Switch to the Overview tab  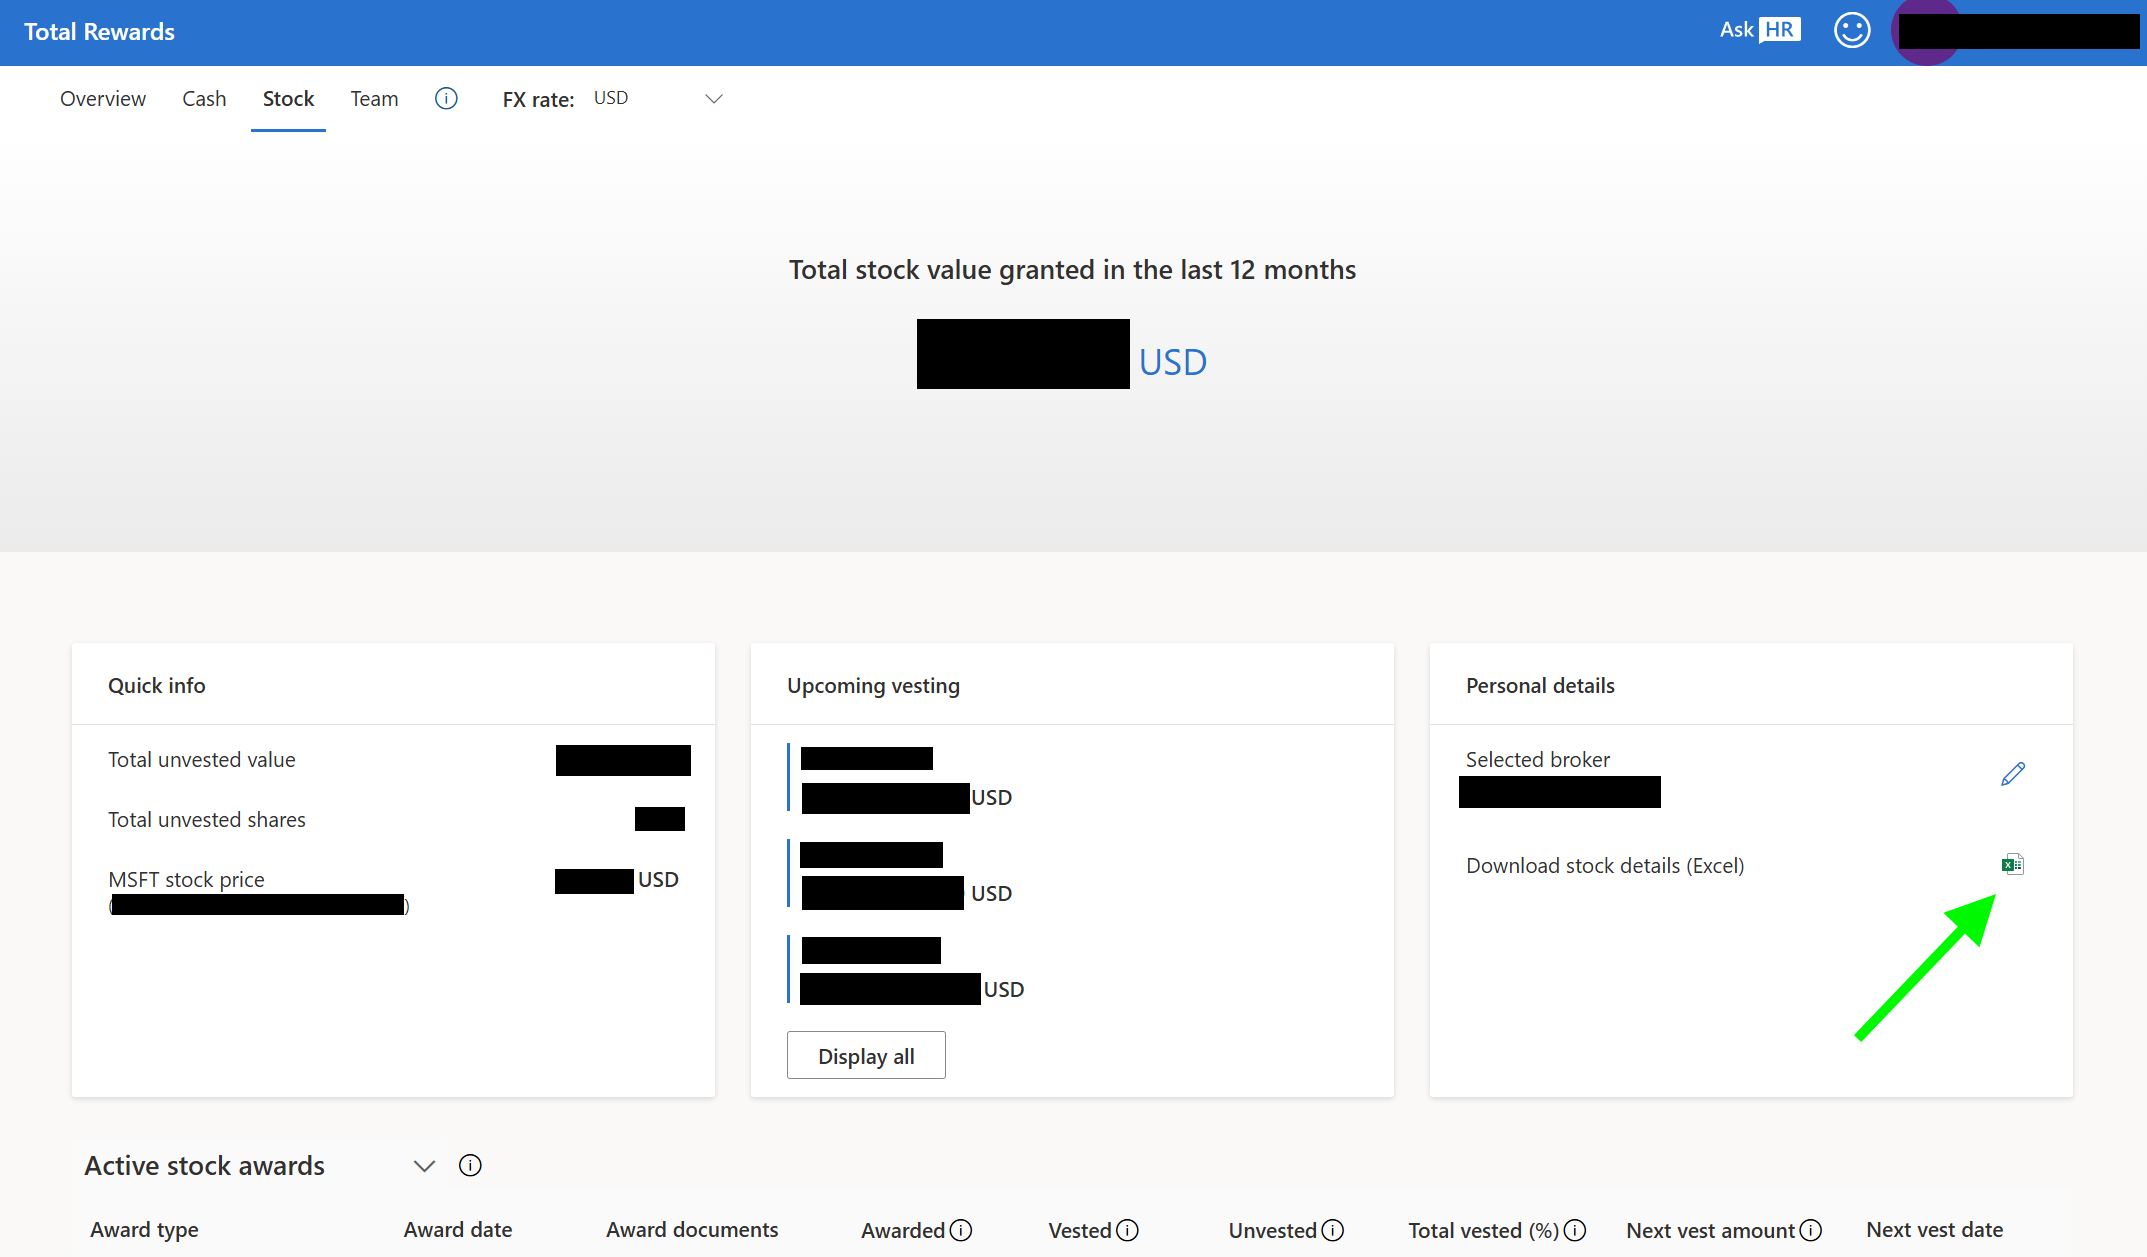click(103, 98)
